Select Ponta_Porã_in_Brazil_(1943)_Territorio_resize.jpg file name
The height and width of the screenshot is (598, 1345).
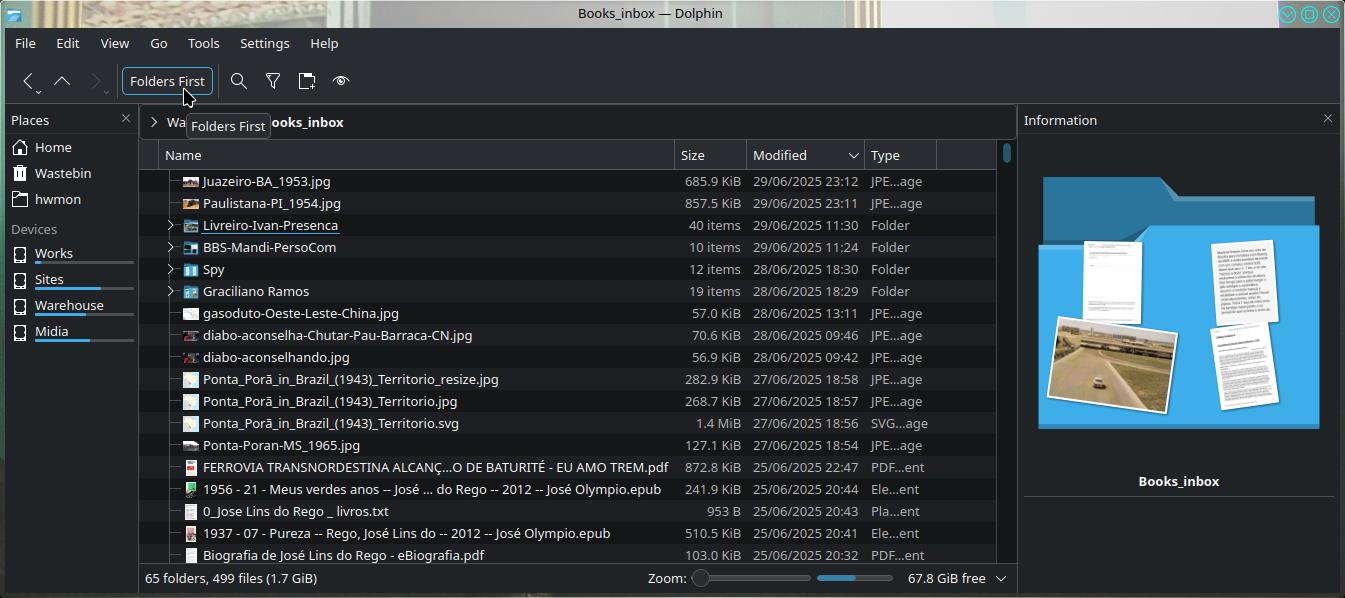[350, 380]
